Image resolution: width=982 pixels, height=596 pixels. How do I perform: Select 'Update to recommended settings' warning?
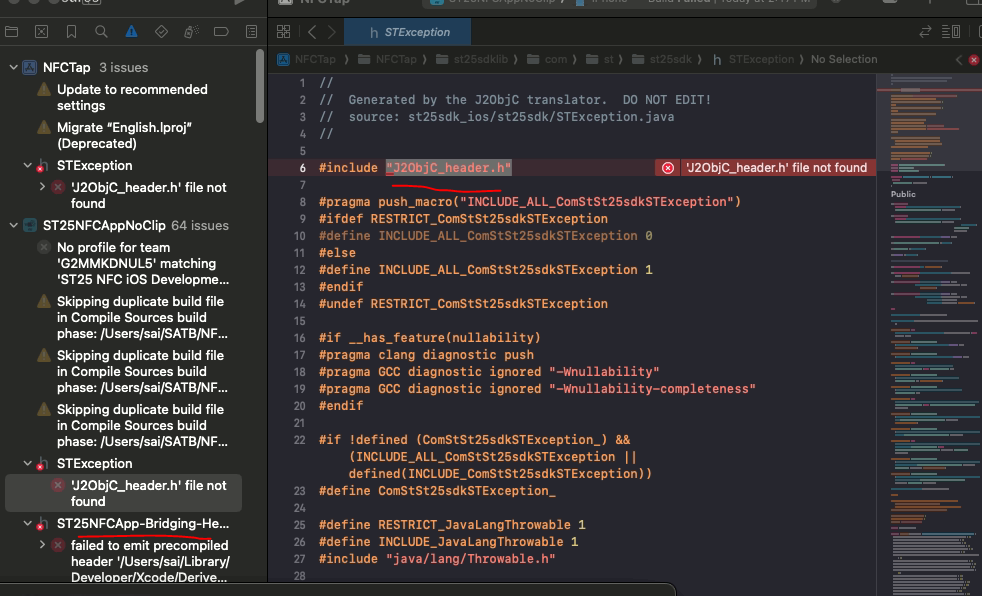(x=132, y=97)
